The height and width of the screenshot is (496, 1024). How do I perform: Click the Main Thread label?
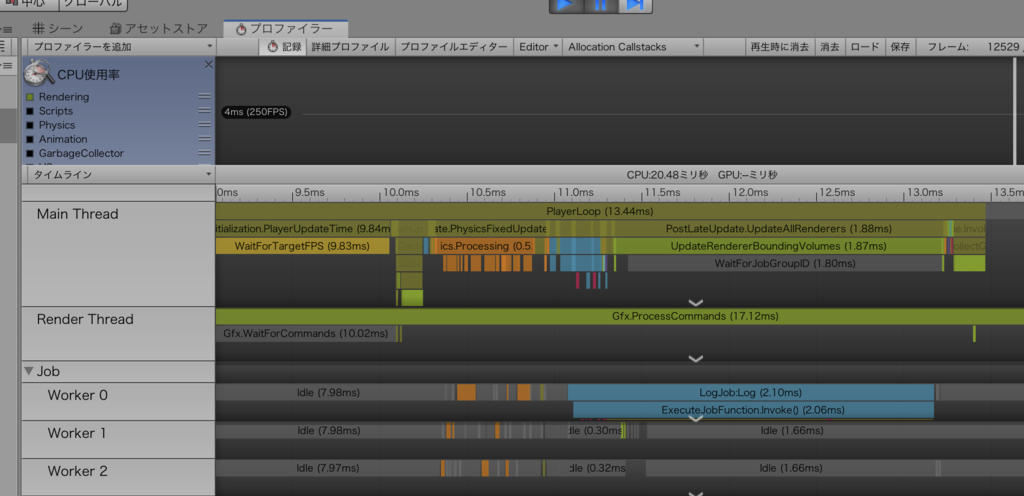(78, 214)
